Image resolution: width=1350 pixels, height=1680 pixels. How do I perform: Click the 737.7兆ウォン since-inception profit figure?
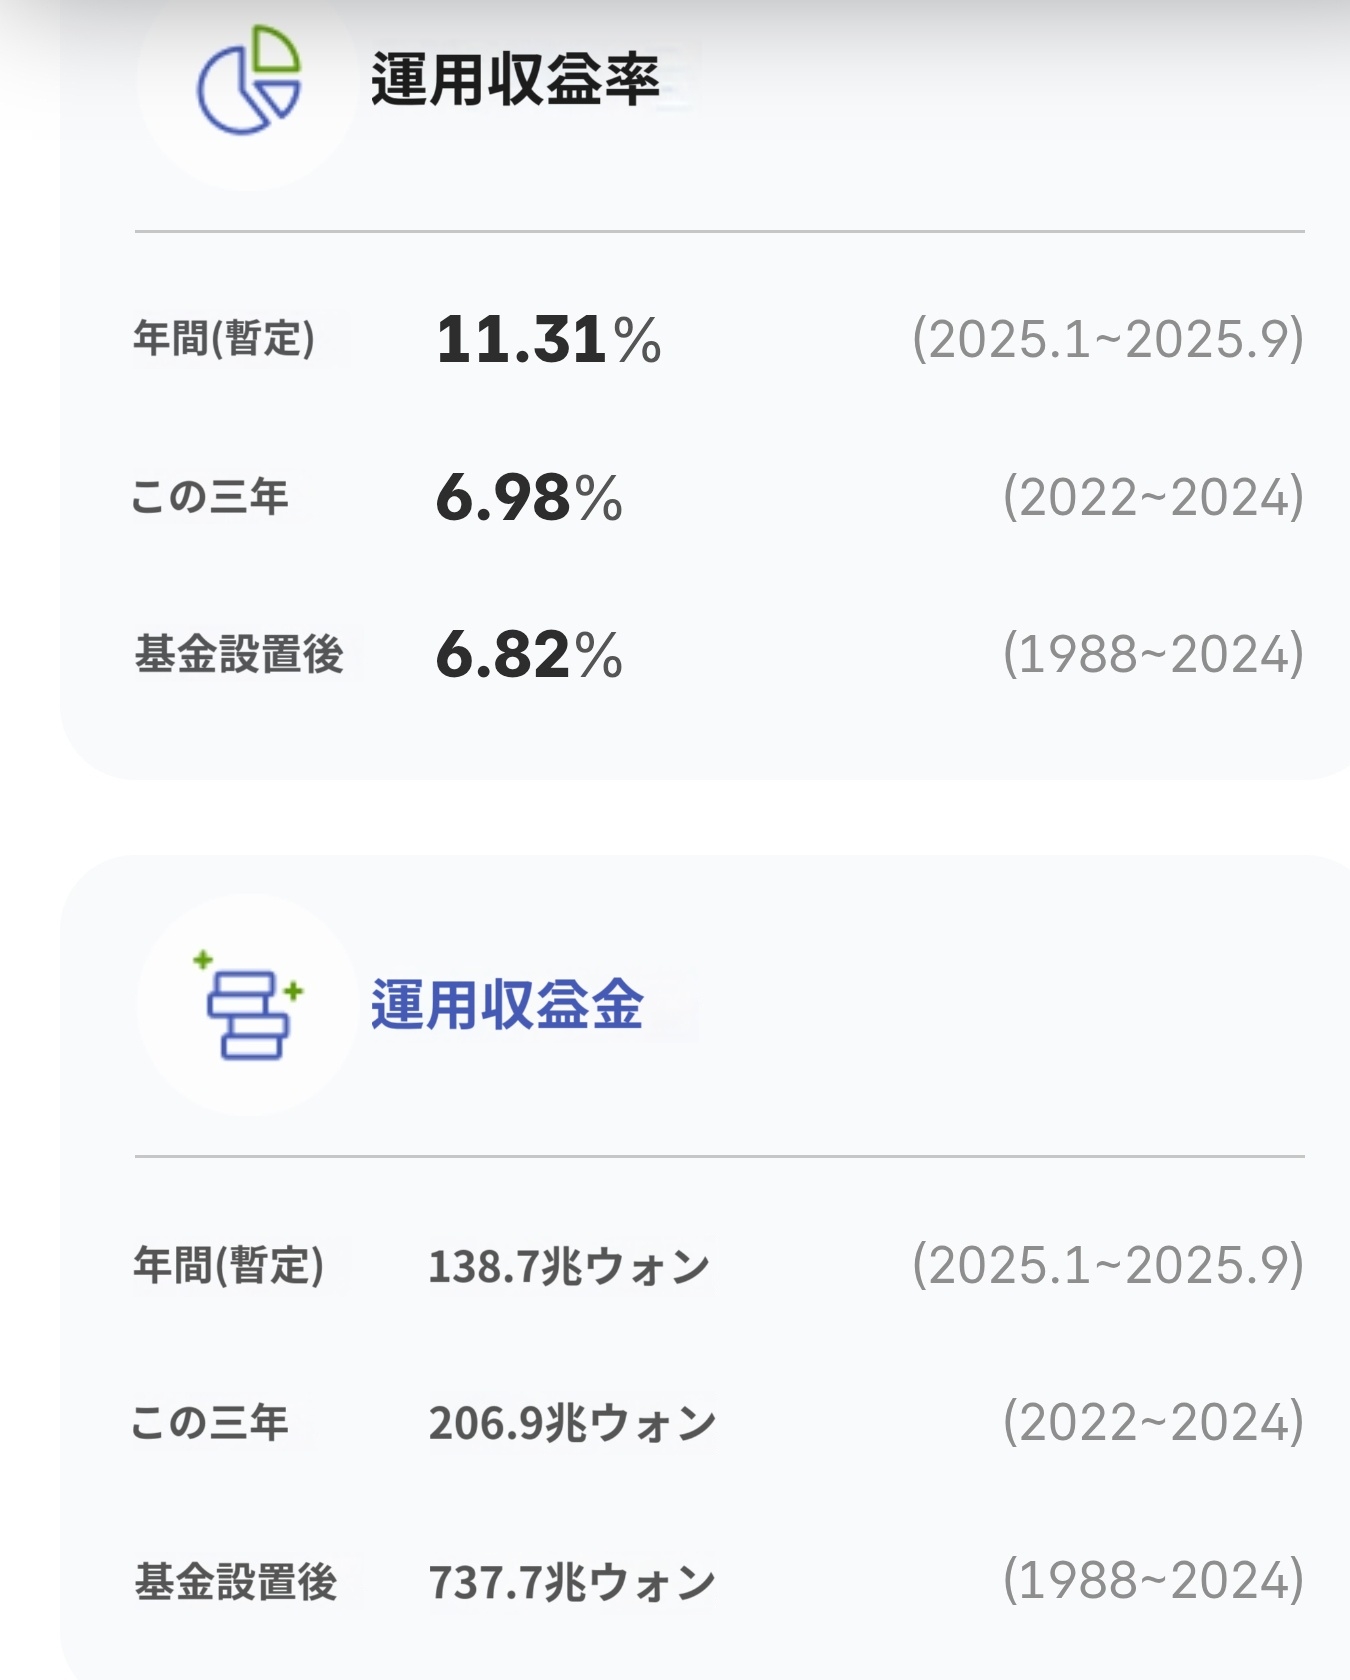[572, 1582]
